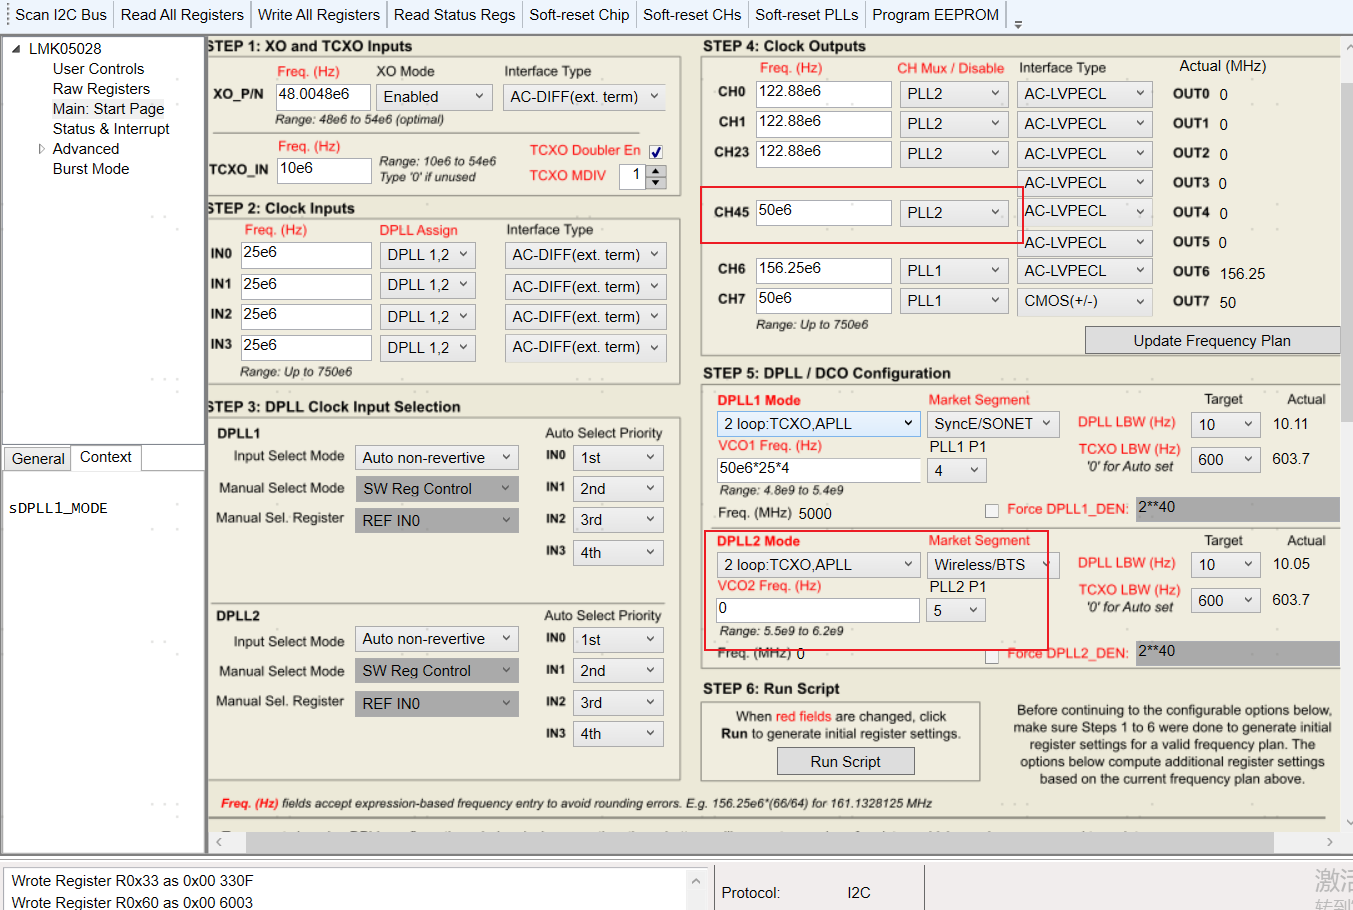Open the PLL1 P1 dropdown

[x=957, y=470]
